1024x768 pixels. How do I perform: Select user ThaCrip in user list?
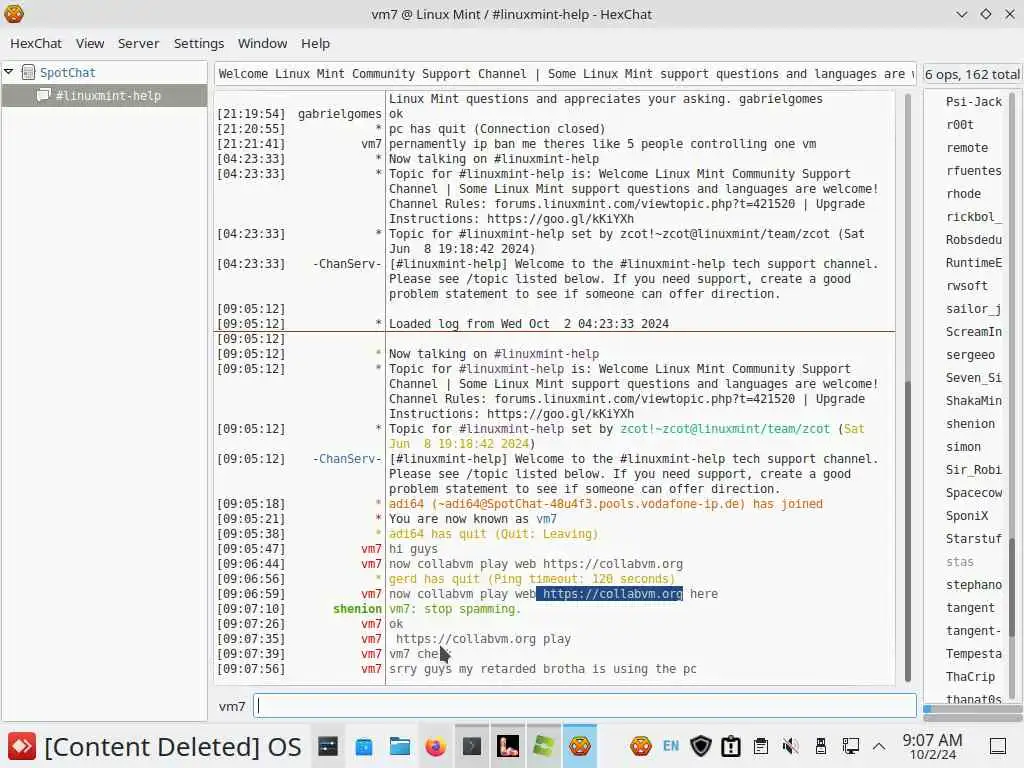pyautogui.click(x=970, y=677)
